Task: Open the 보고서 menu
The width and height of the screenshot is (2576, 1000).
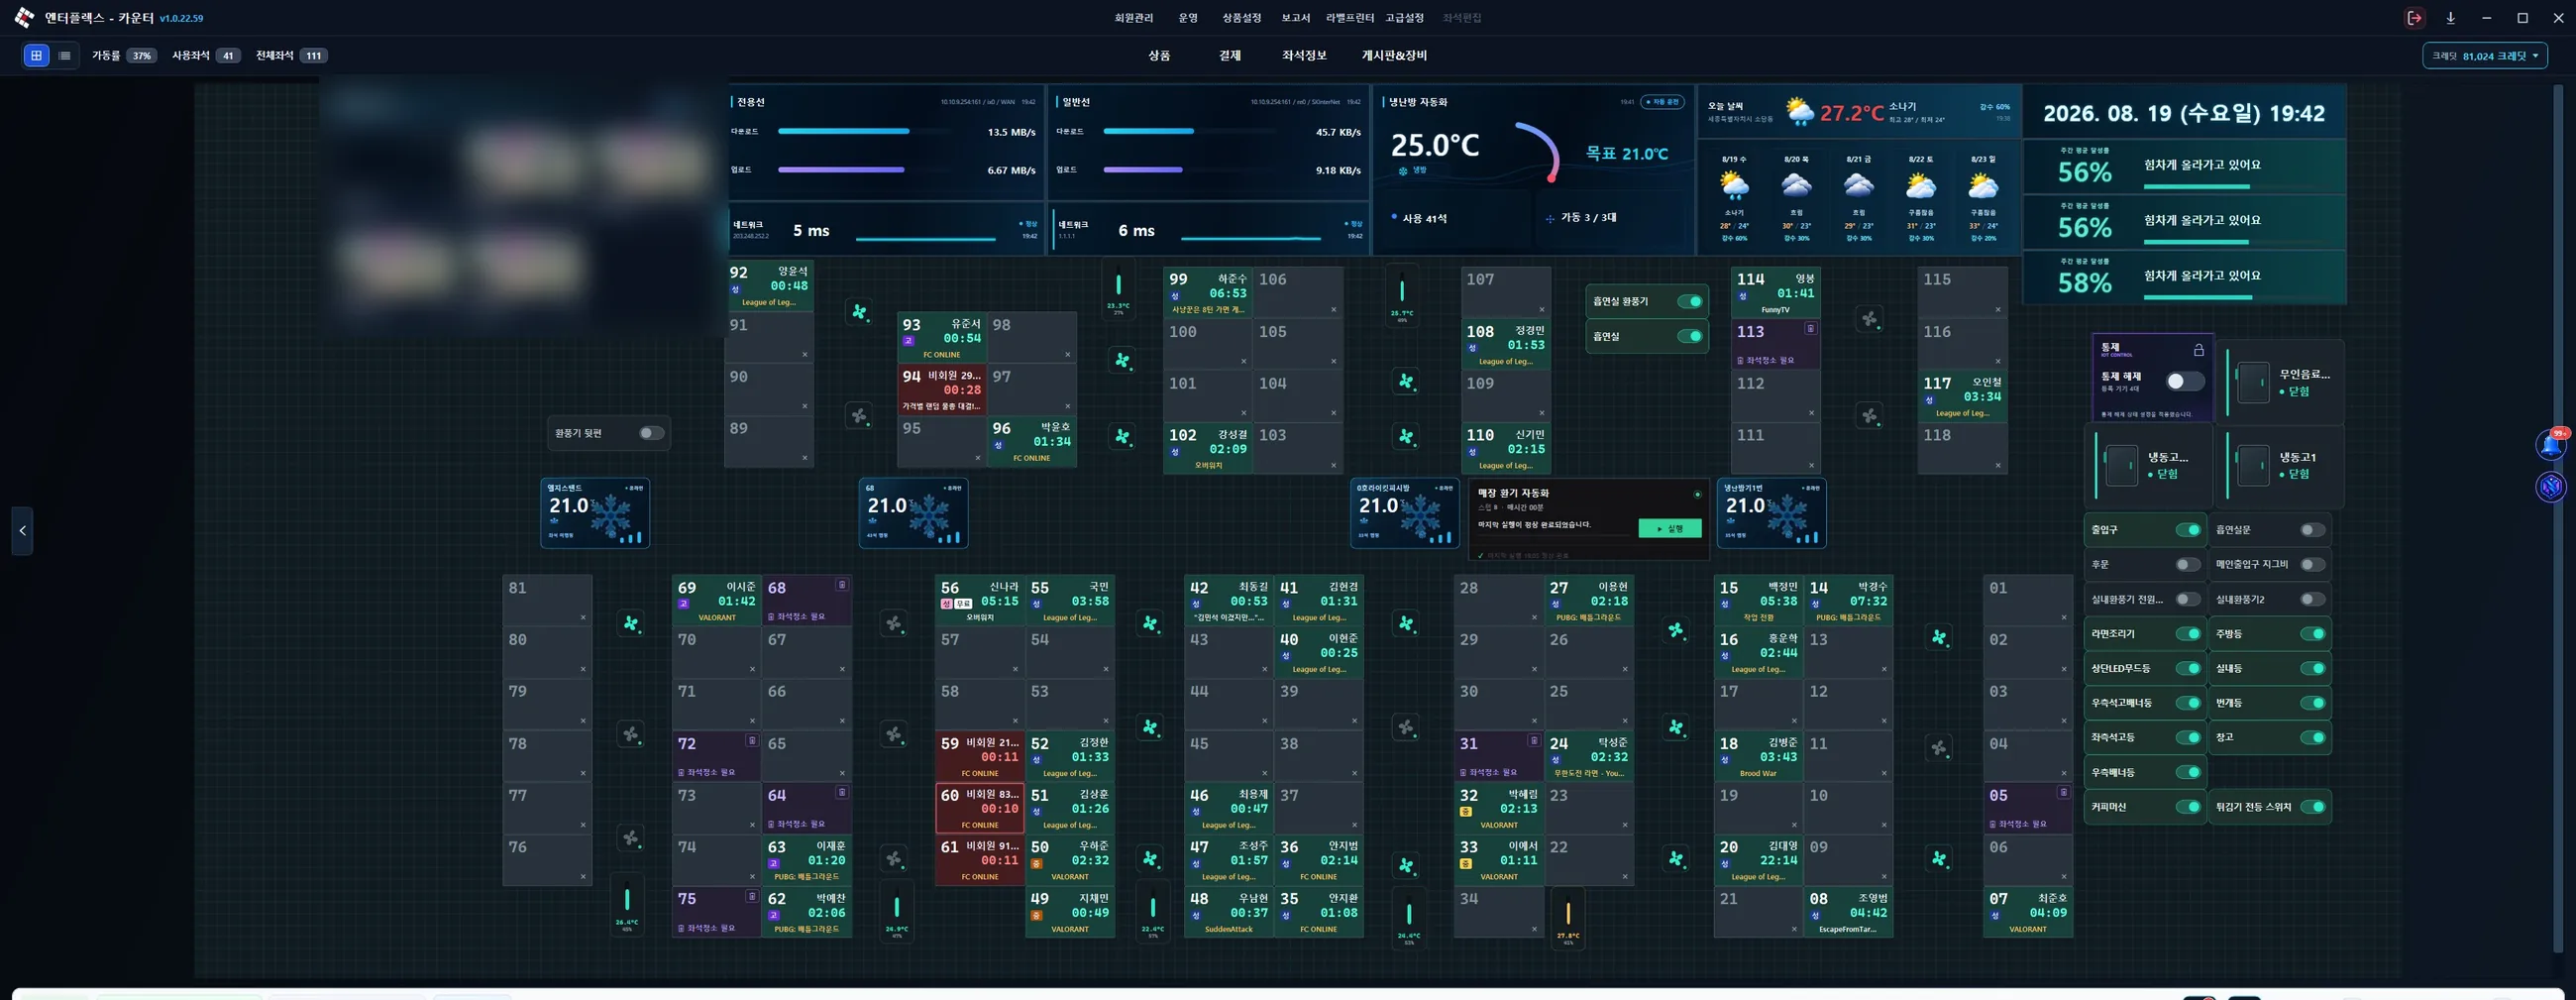Action: point(1295,18)
